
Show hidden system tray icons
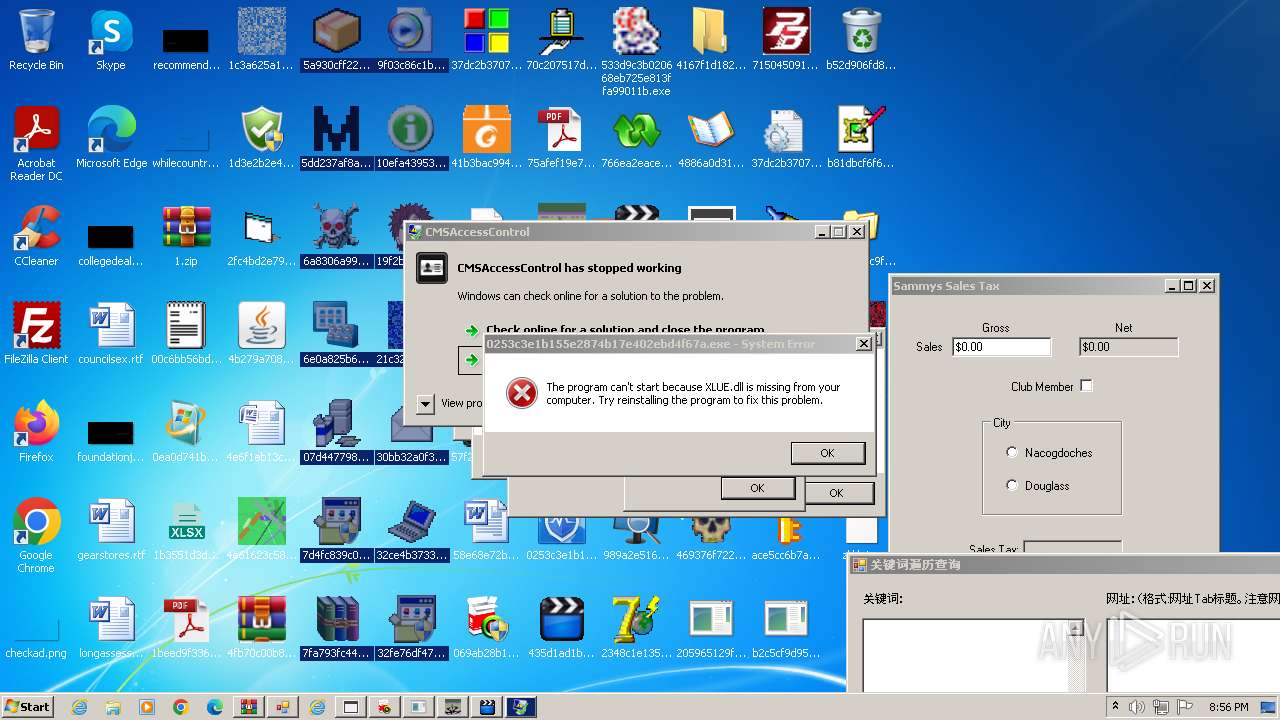1116,707
